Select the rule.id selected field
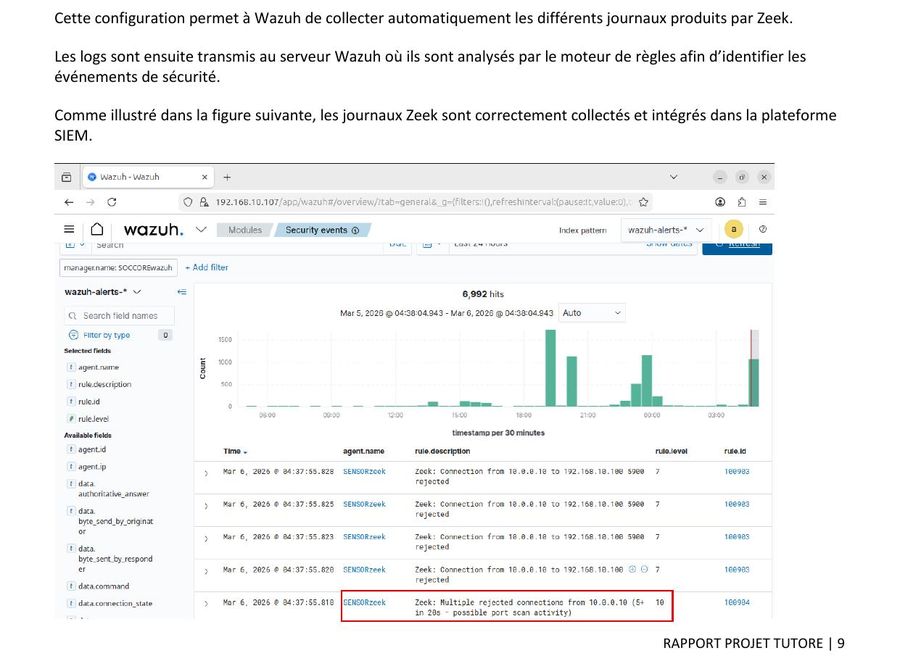 (88, 402)
